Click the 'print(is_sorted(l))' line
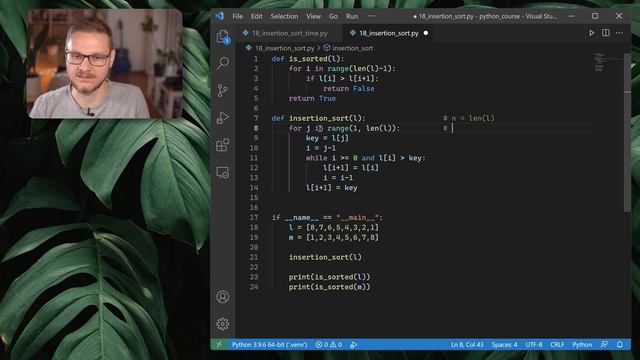Screen dimensions: 640x360 (x=329, y=277)
